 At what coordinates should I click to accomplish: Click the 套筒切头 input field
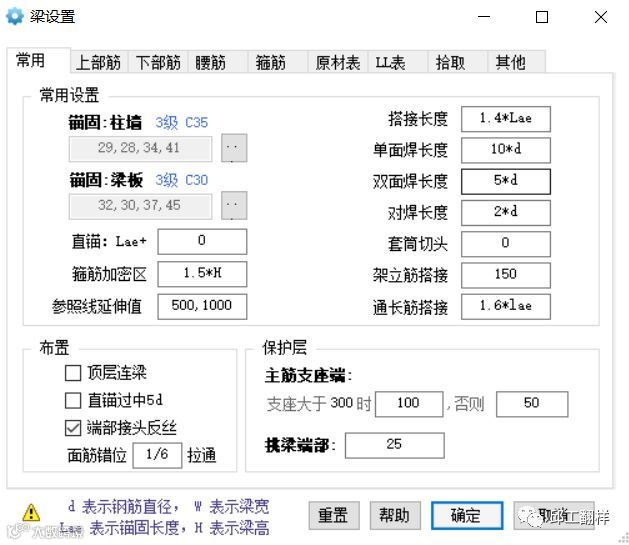click(506, 244)
